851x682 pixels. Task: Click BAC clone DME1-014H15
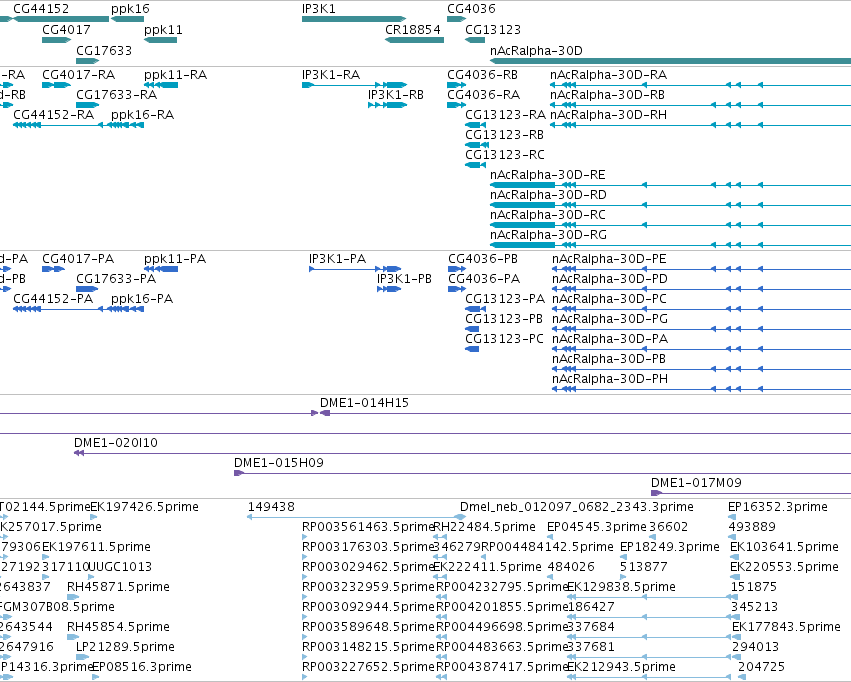pos(364,403)
